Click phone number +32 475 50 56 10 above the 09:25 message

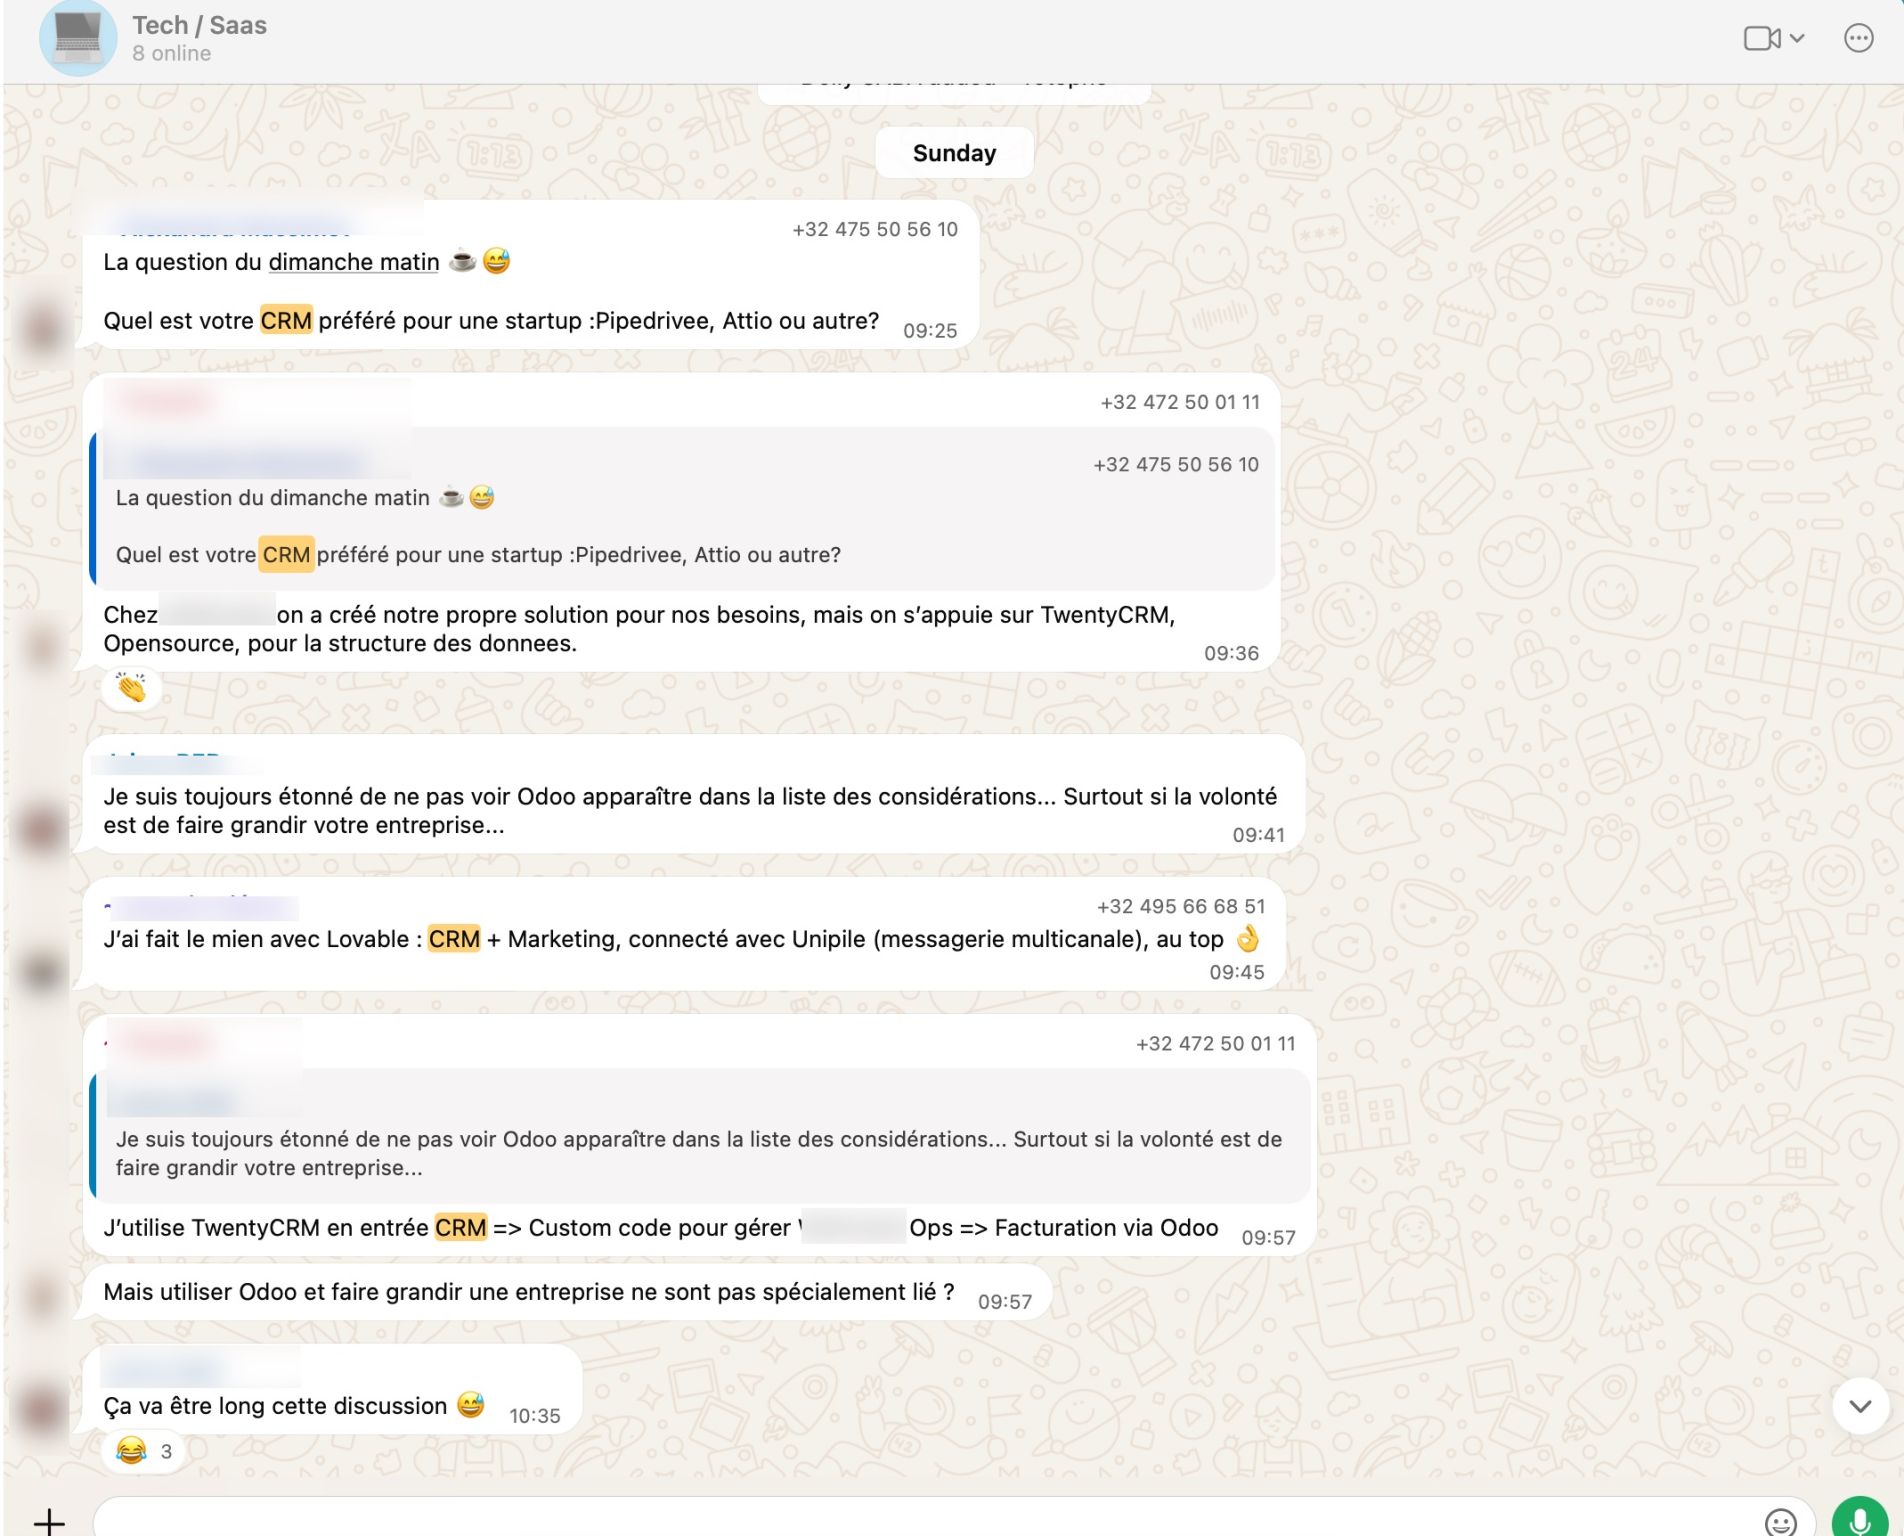(875, 229)
